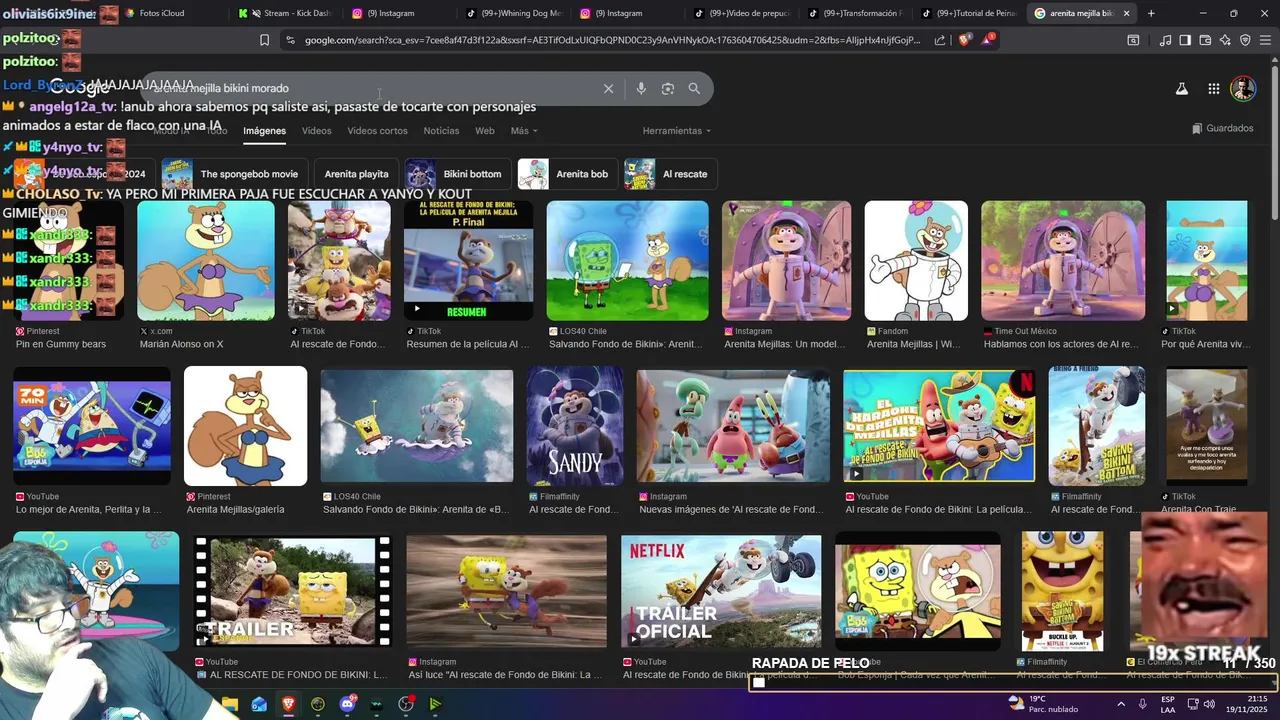Open the Brave Wallet icon
Image resolution: width=1280 pixels, height=720 pixels.
(x=1205, y=40)
